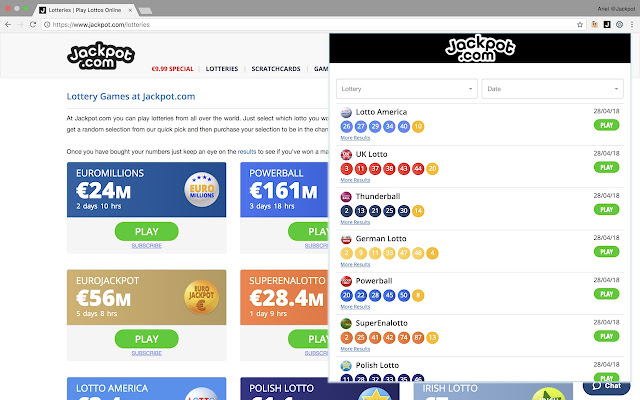The height and width of the screenshot is (400, 640).
Task: Click the POLISH LOTTO card on website
Action: [x=320, y=389]
